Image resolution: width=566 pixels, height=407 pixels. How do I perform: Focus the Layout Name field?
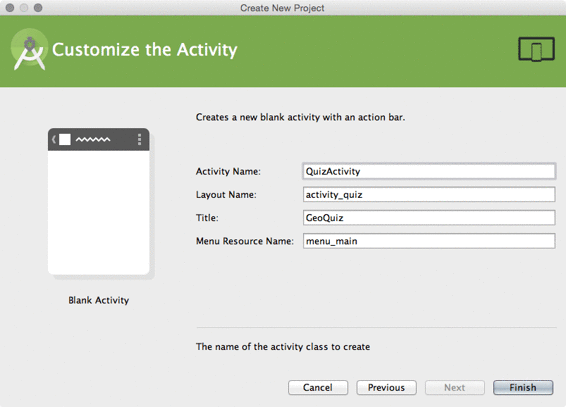tap(429, 194)
